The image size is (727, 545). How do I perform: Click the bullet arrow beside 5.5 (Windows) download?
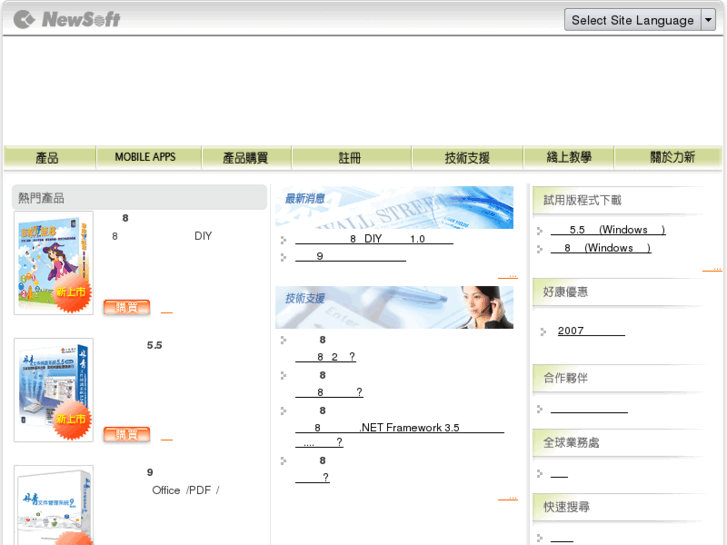(539, 231)
